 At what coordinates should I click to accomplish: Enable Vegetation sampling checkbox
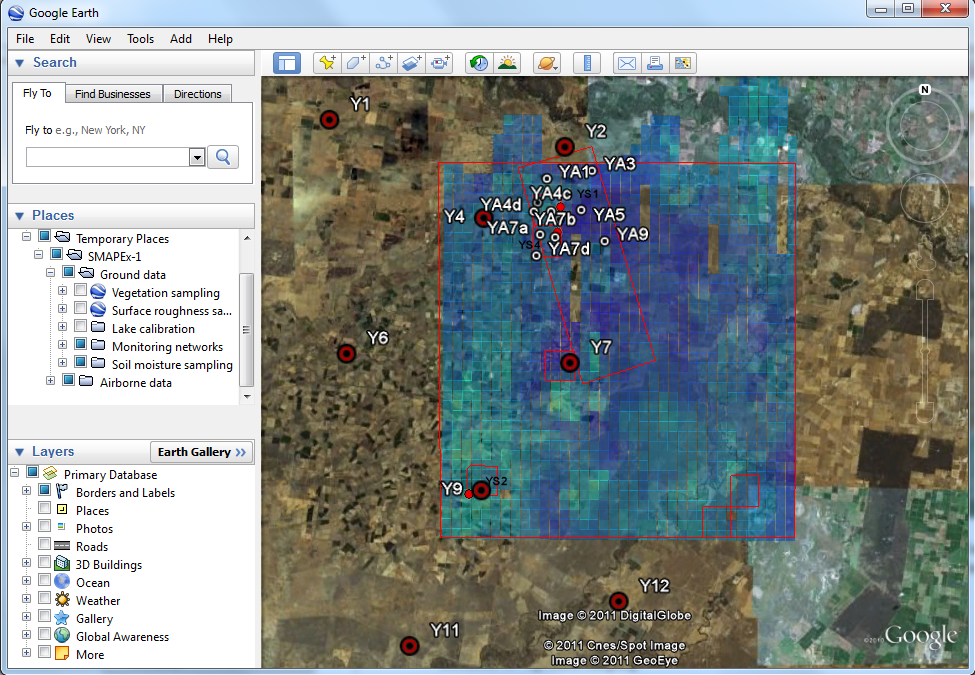tap(80, 290)
